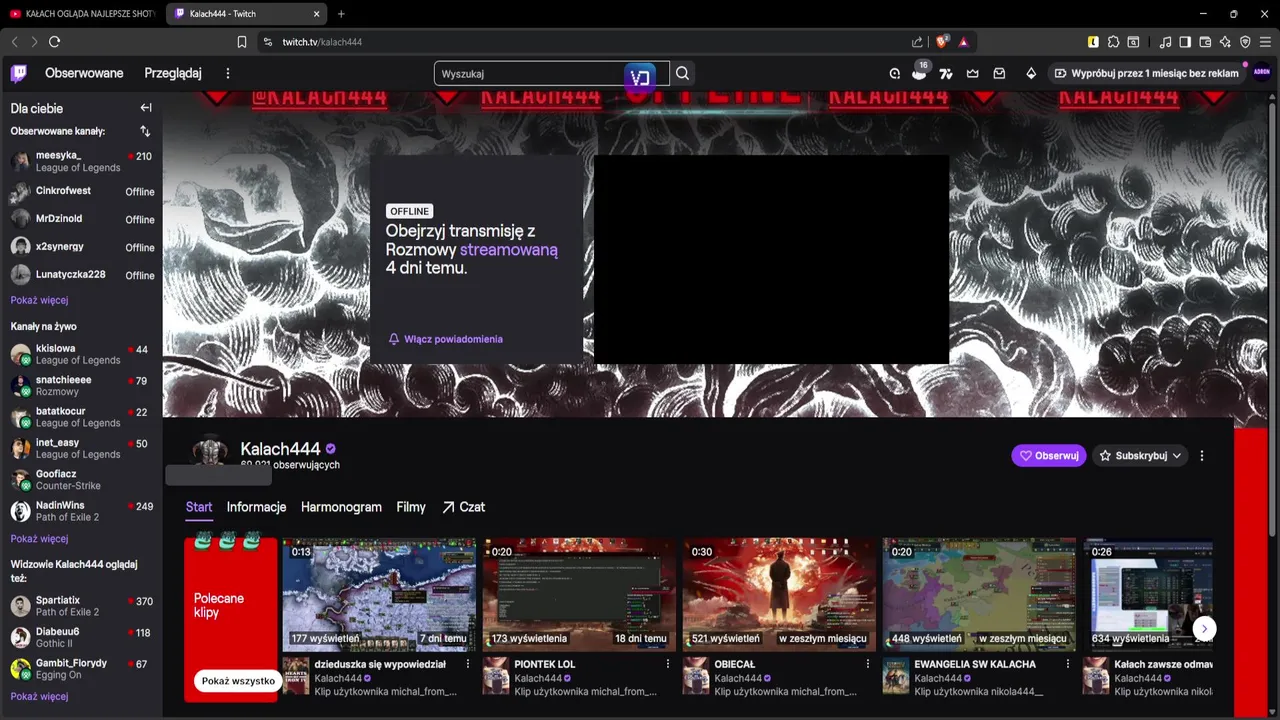The width and height of the screenshot is (1280, 720).
Task: Click the Twitch logo home icon
Action: 19,73
